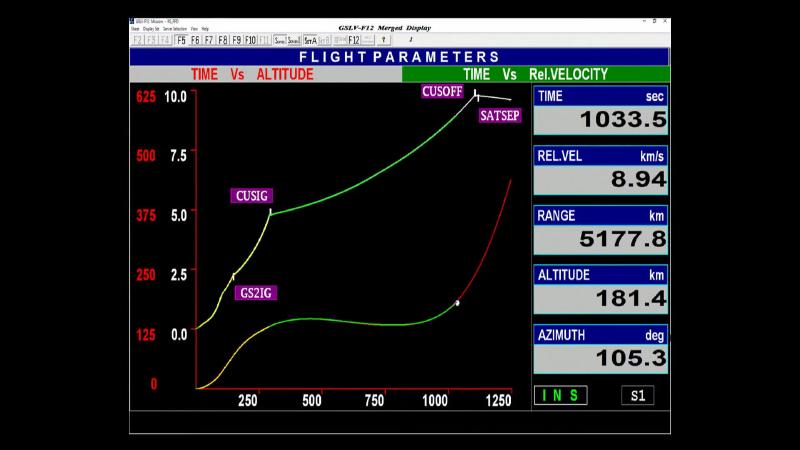Screen dimensions: 800x450
Task: Click the 250 tick label on the time axis
Action: tap(248, 401)
